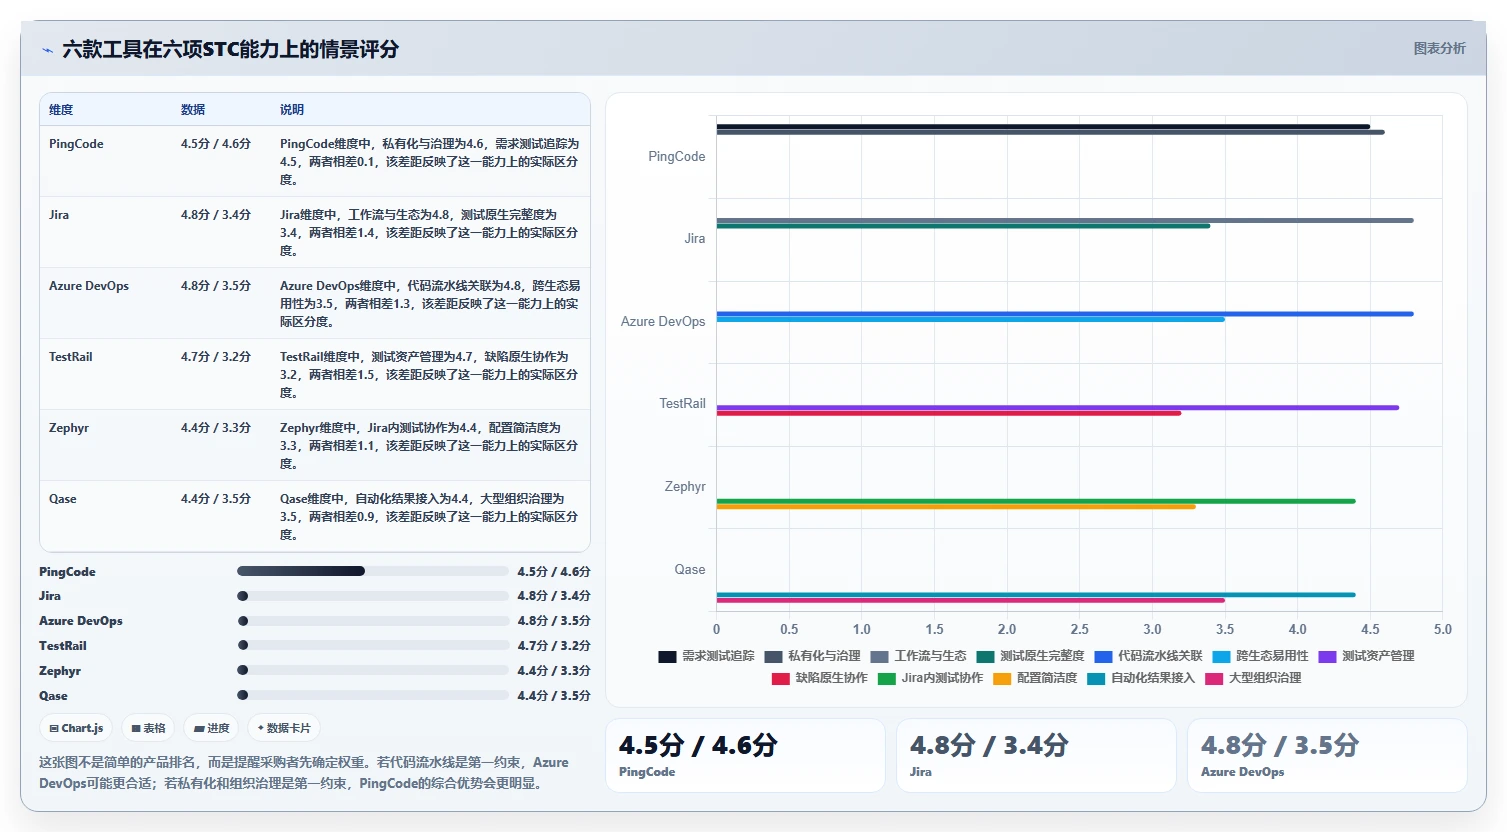Click the 数据 column header

coord(193,110)
